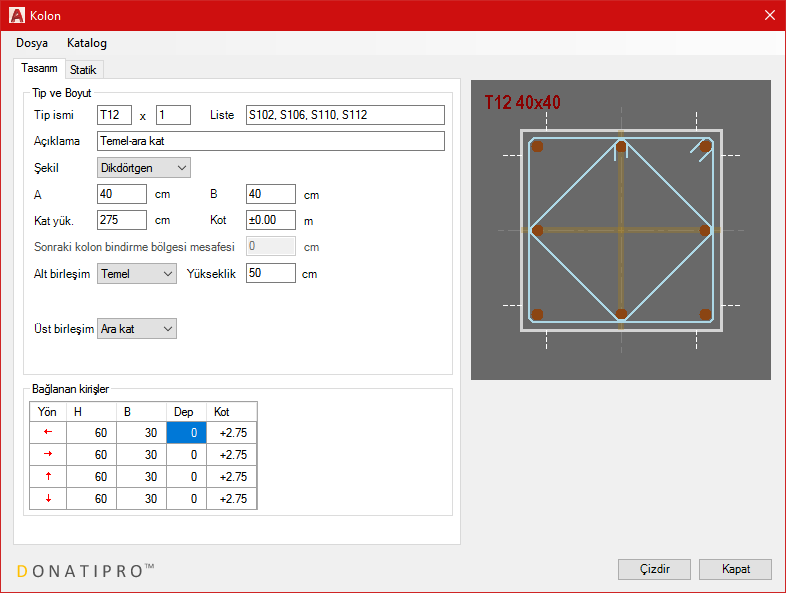786x593 pixels.
Task: Click the Yükseklik 50 input field
Action: 270,274
